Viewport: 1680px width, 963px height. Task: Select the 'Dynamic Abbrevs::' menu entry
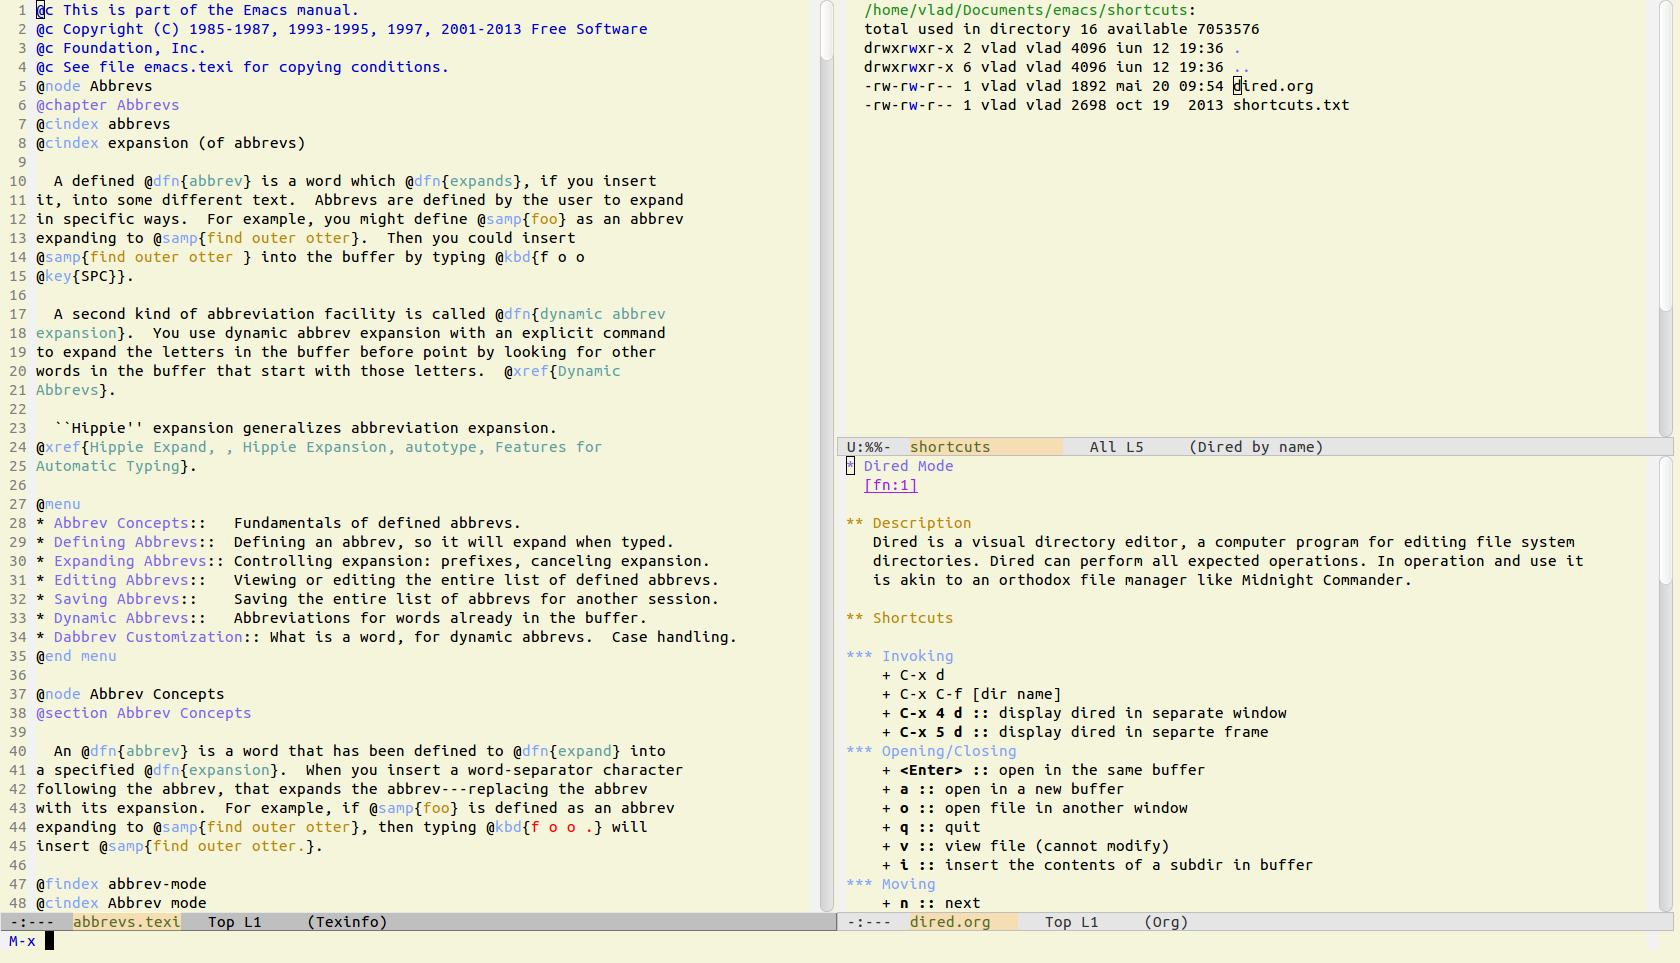(130, 618)
